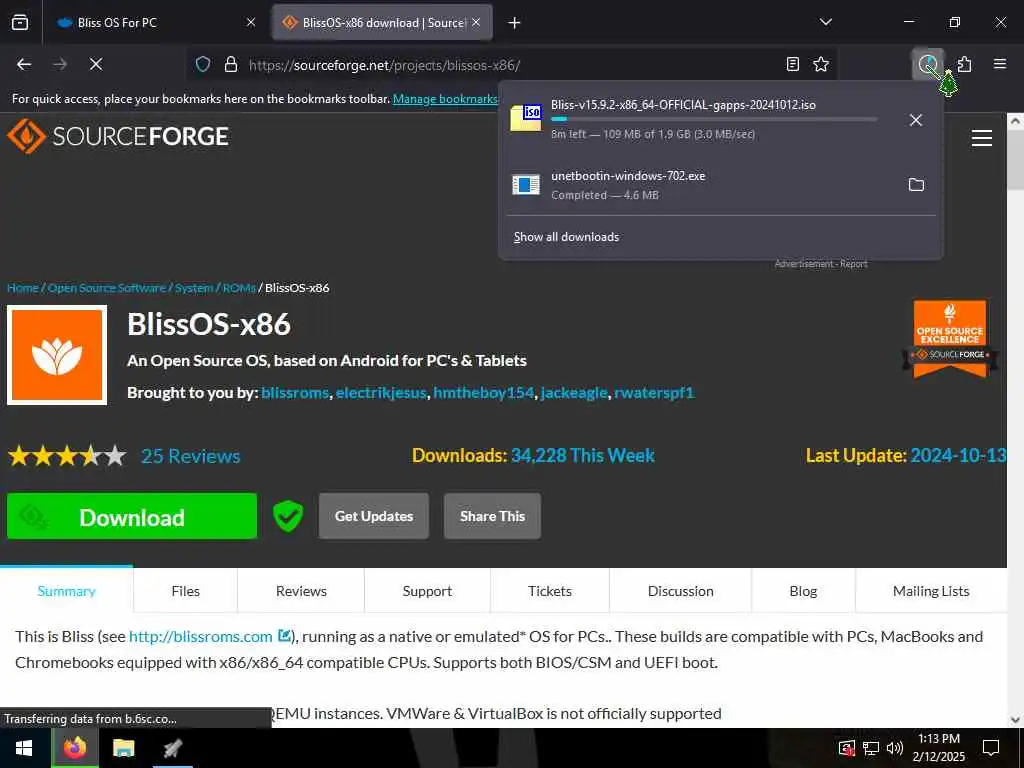The image size is (1024, 768).
Task: Click the SourceForge logo
Action: pyautogui.click(x=118, y=136)
